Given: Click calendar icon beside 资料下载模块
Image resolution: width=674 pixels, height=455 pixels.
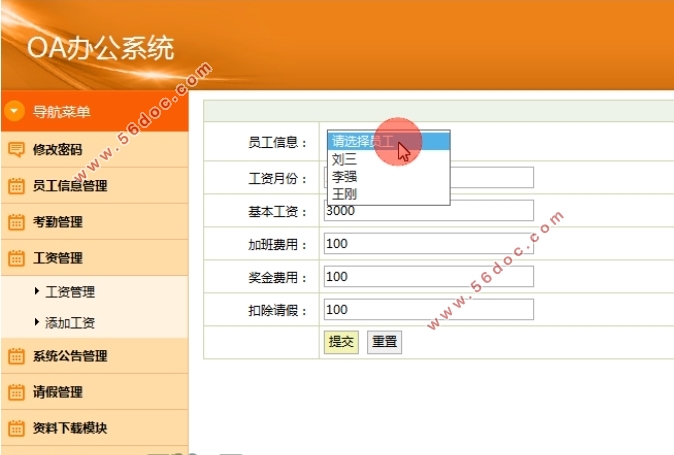Looking at the screenshot, I should pos(16,428).
